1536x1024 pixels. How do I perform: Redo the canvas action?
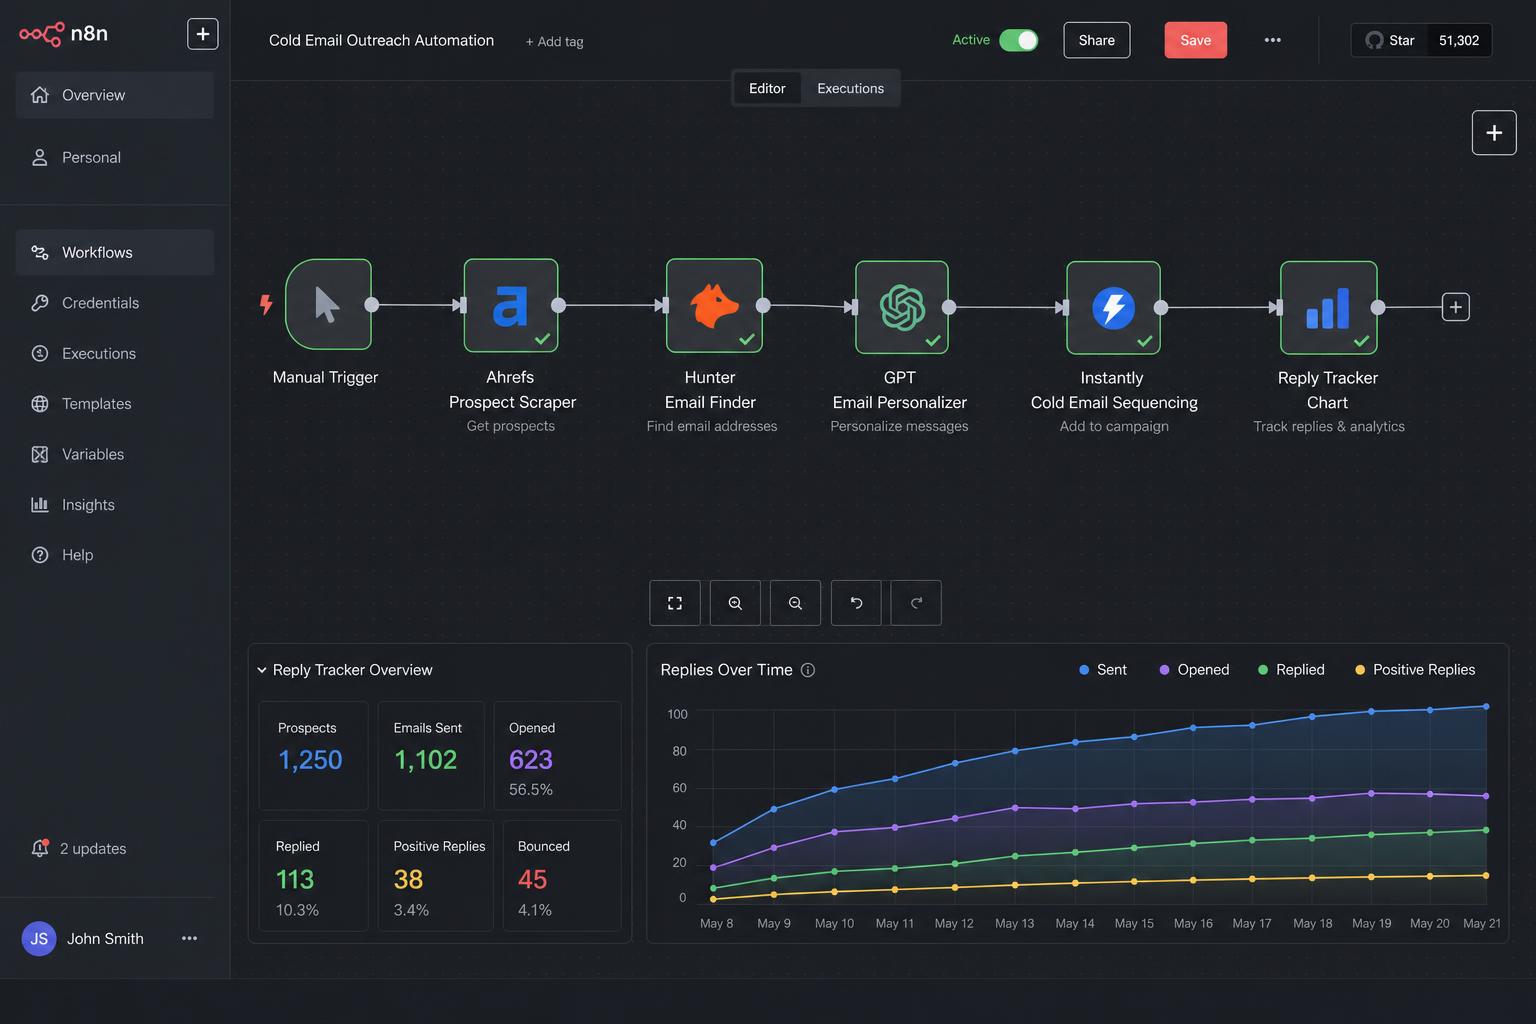916,603
